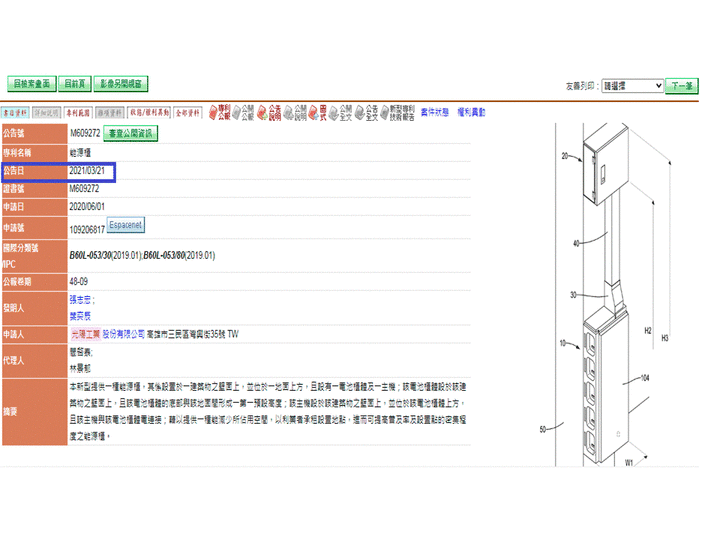Select the application number 109206817
Viewport: 720px width, 540px height.
click(x=87, y=230)
